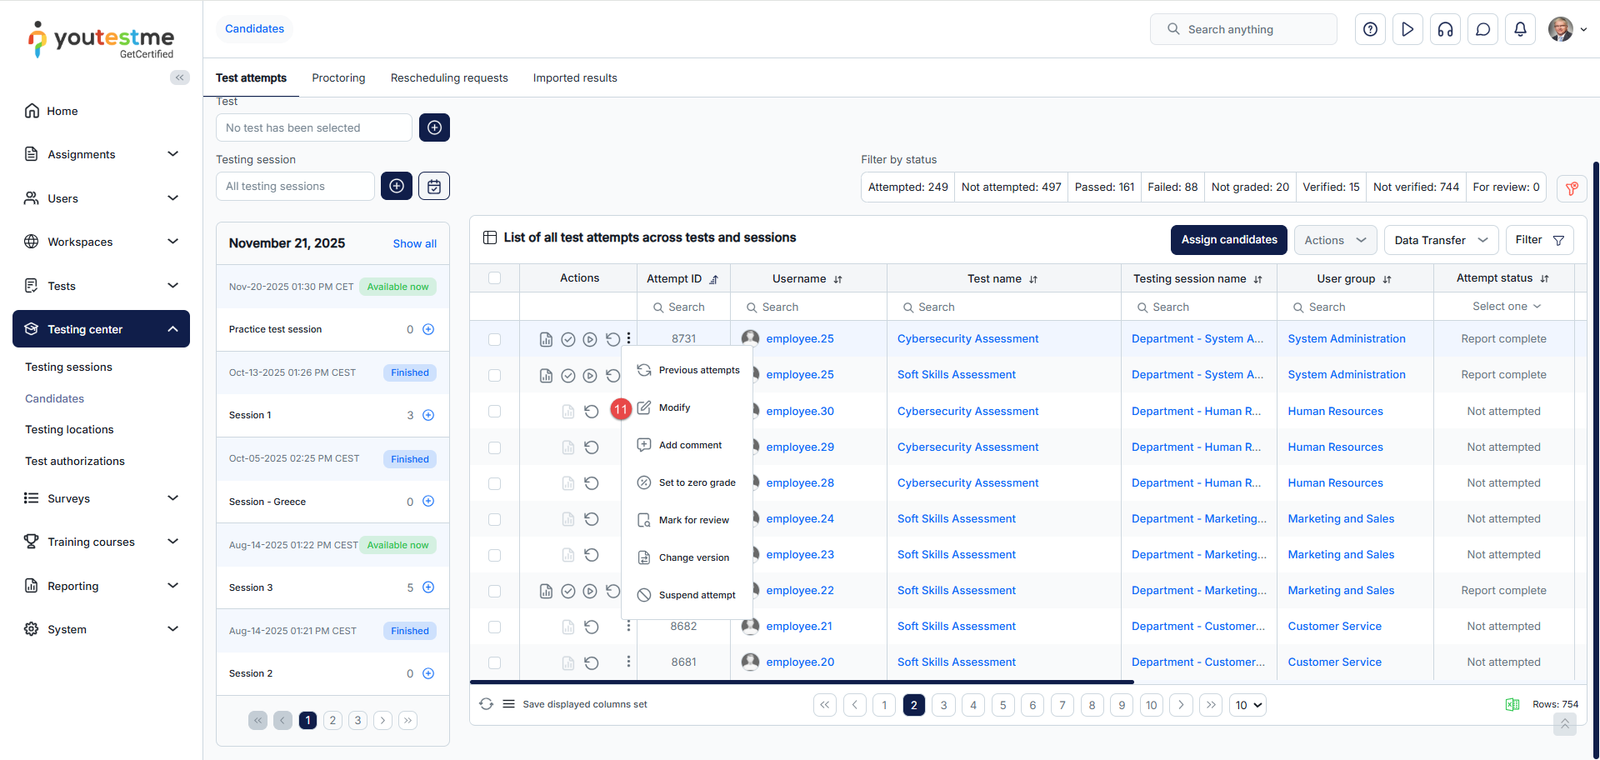The height and width of the screenshot is (760, 1600).
Task: Open the Actions dropdown
Action: (1334, 240)
